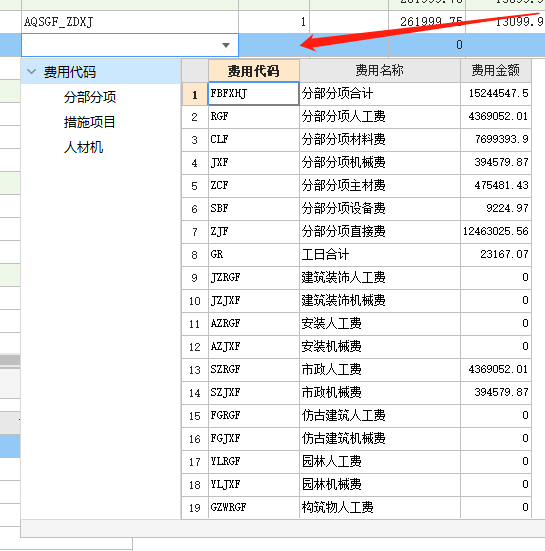Select the AZJXF code cell
Viewport: 545px width, 551px height.
point(254,346)
